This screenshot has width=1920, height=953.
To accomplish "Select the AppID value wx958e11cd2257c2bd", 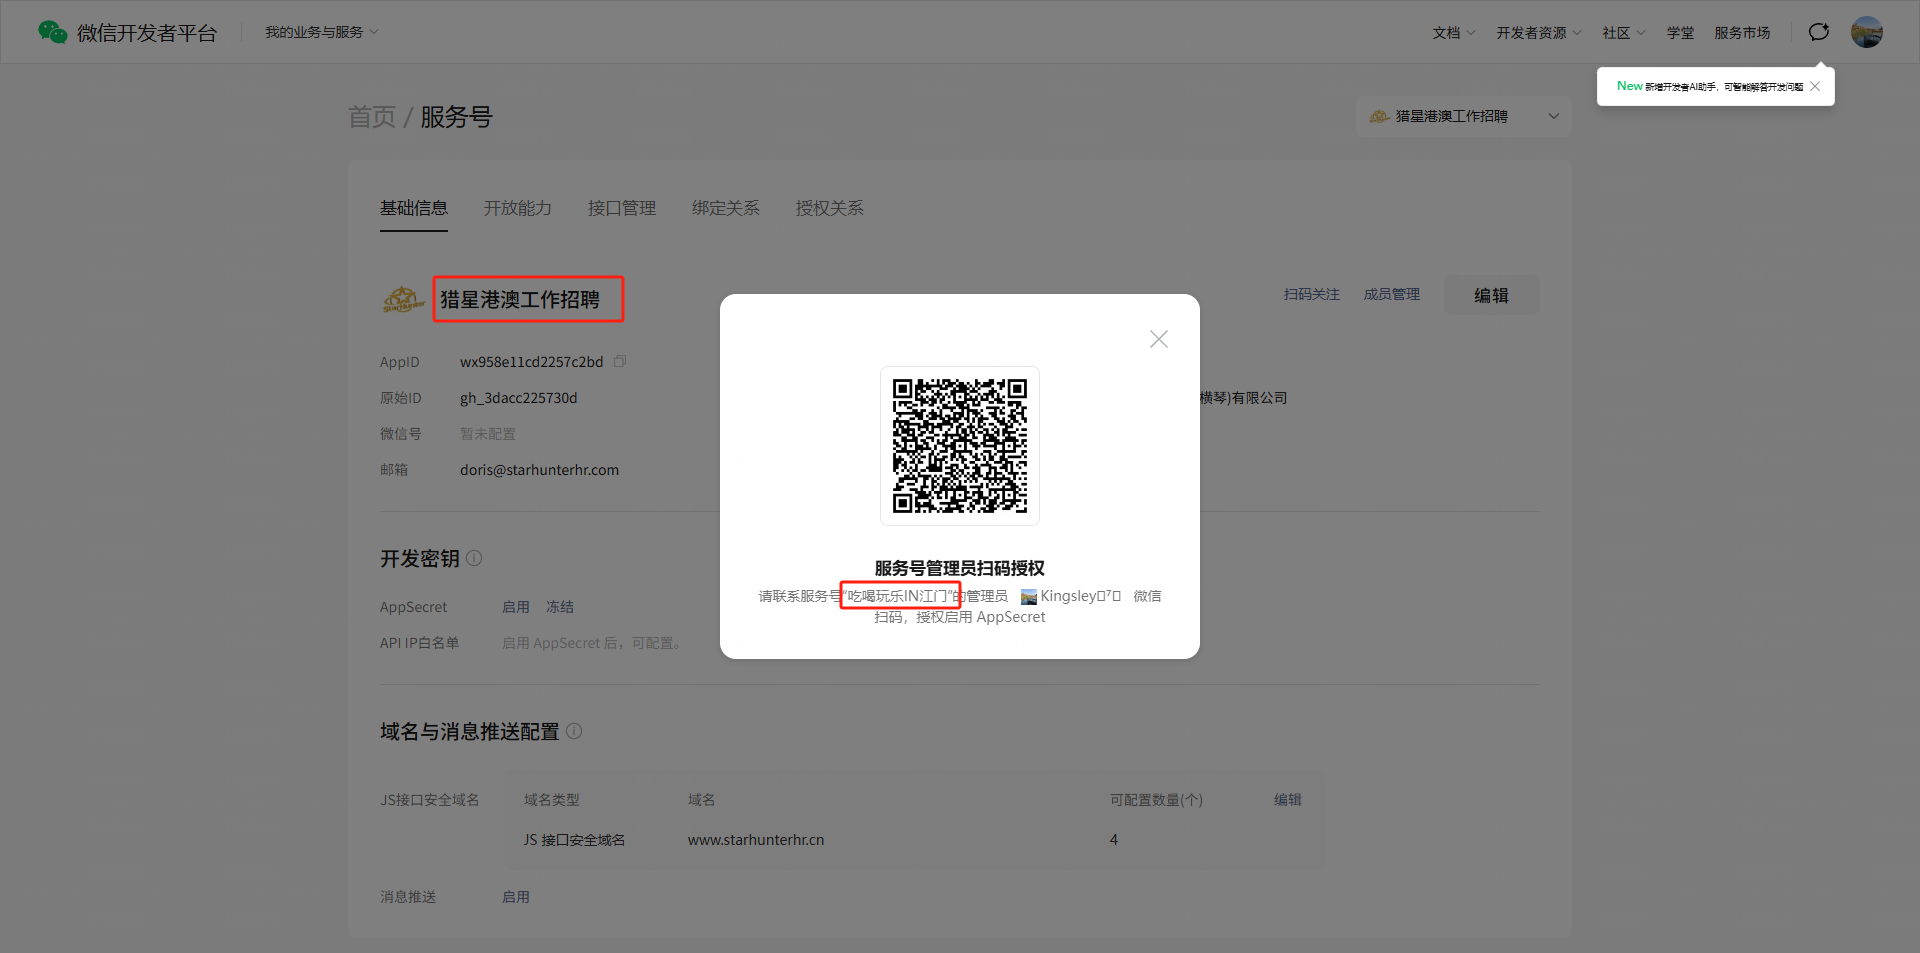I will coord(532,362).
